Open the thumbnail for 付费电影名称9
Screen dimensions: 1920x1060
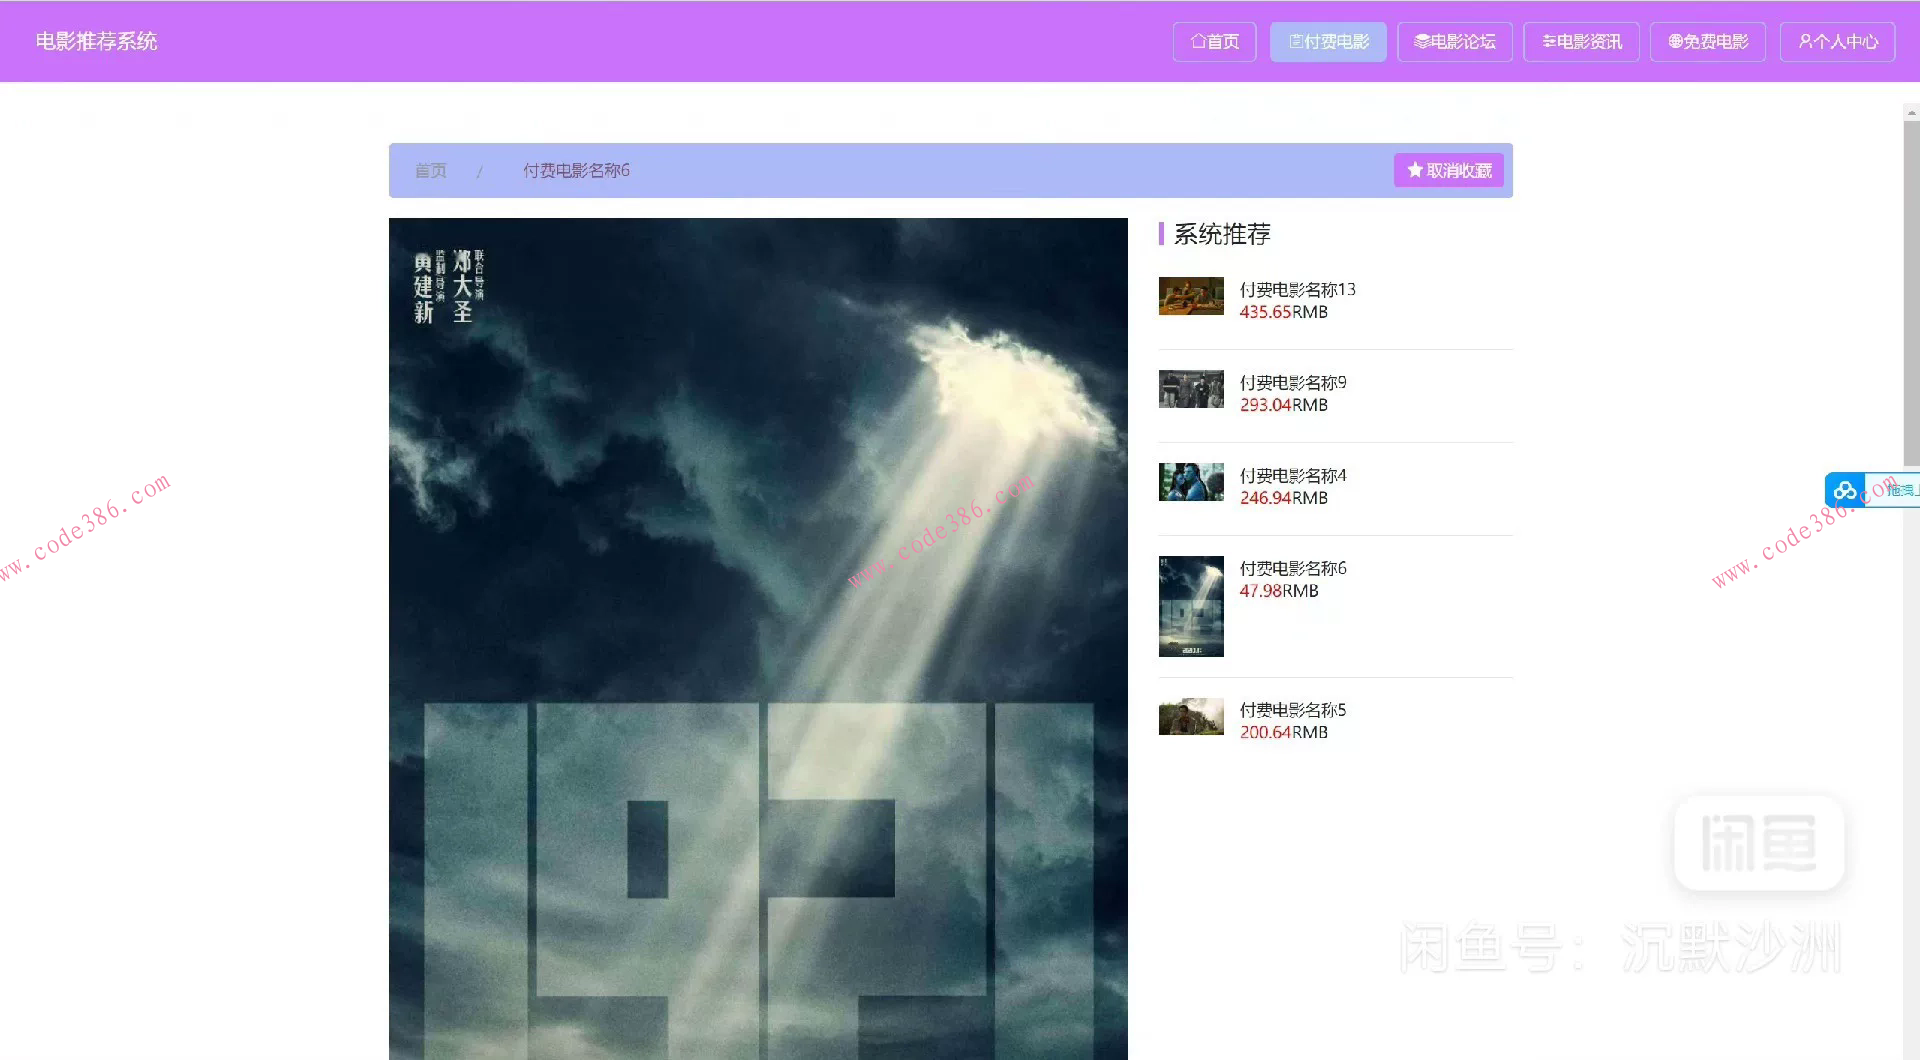[x=1191, y=389]
